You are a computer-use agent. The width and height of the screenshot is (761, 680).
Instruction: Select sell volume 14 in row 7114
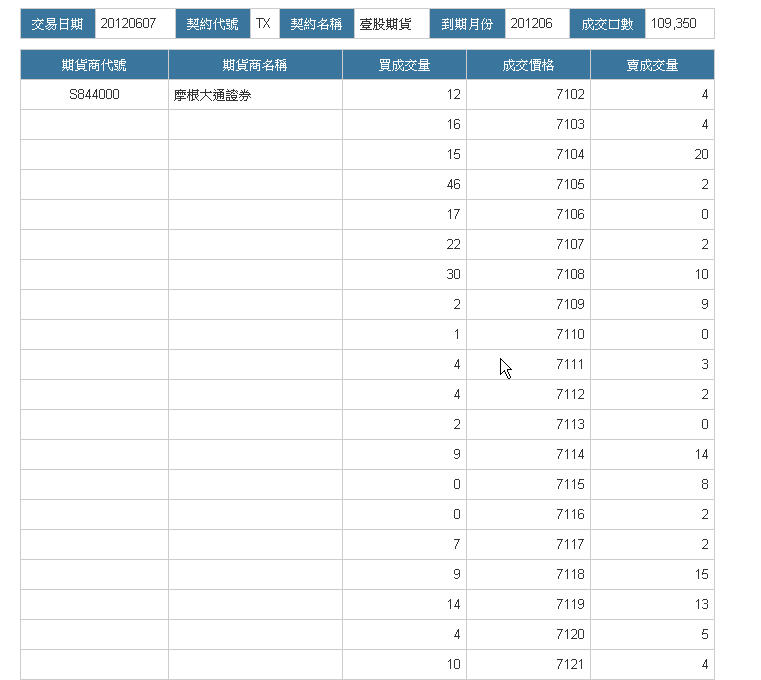[701, 454]
